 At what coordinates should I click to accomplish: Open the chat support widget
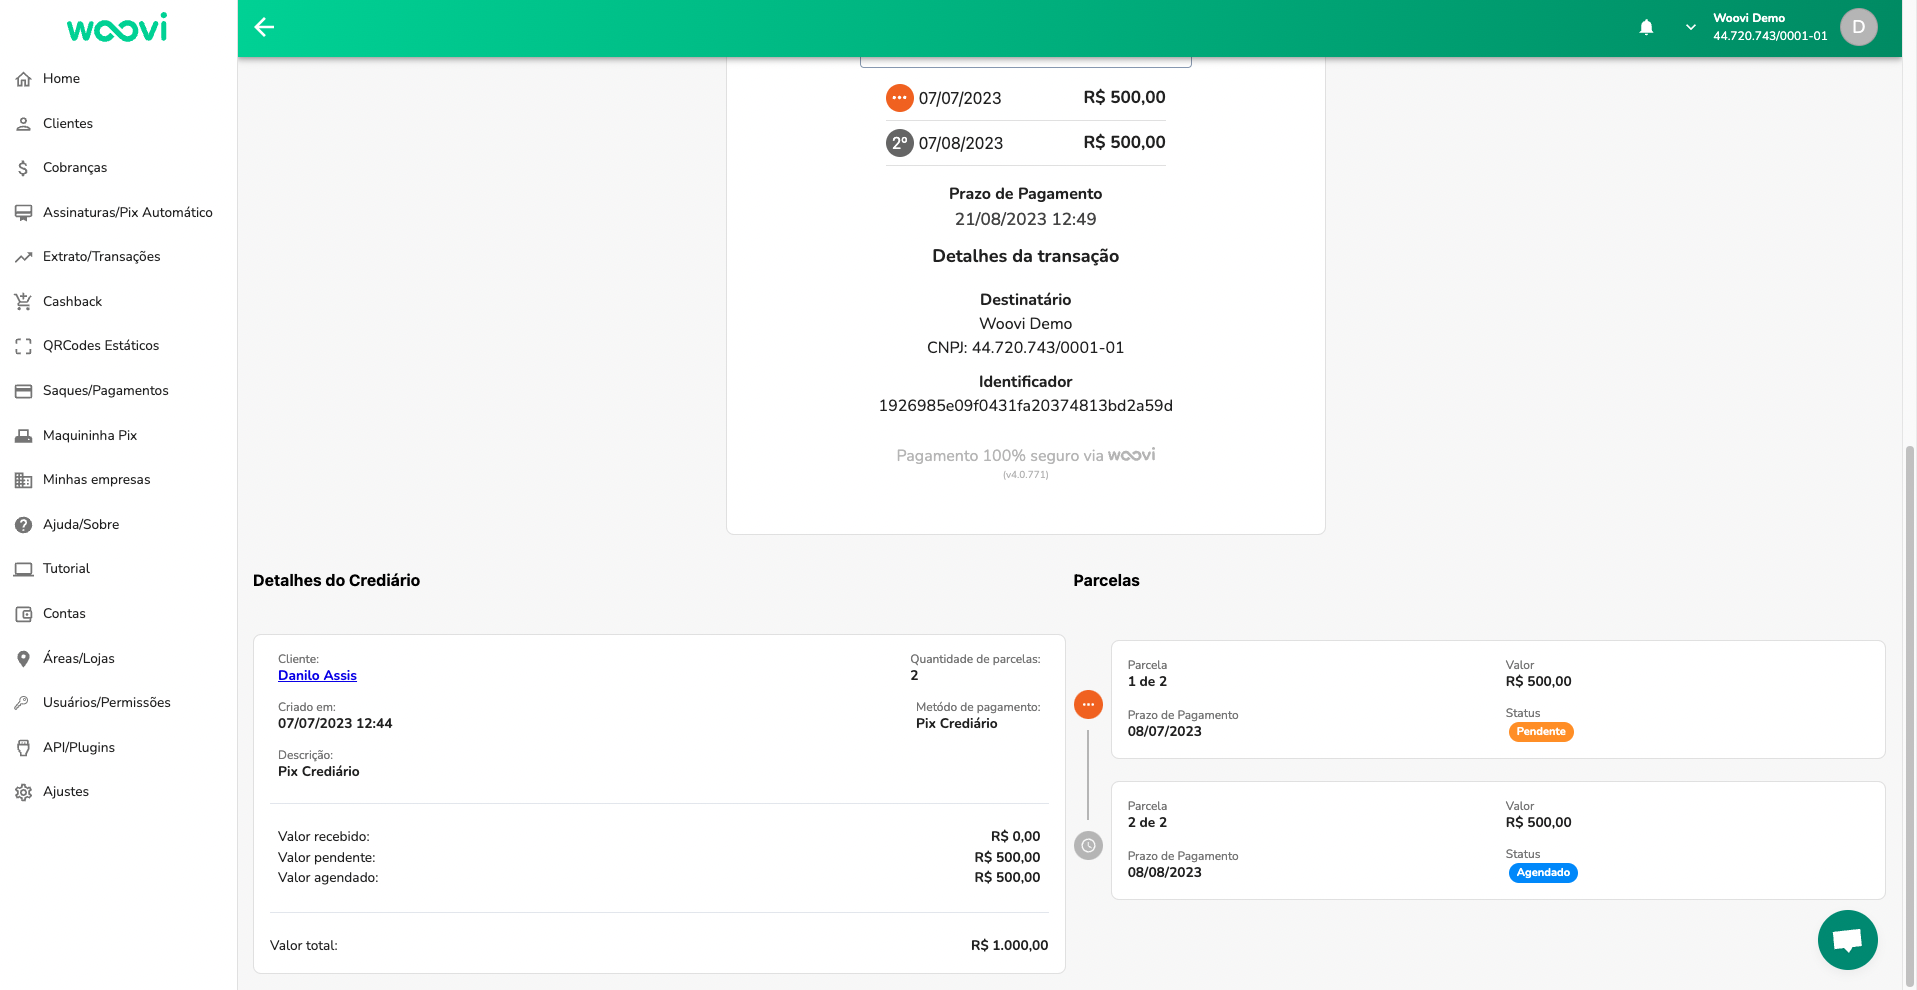pyautogui.click(x=1847, y=940)
